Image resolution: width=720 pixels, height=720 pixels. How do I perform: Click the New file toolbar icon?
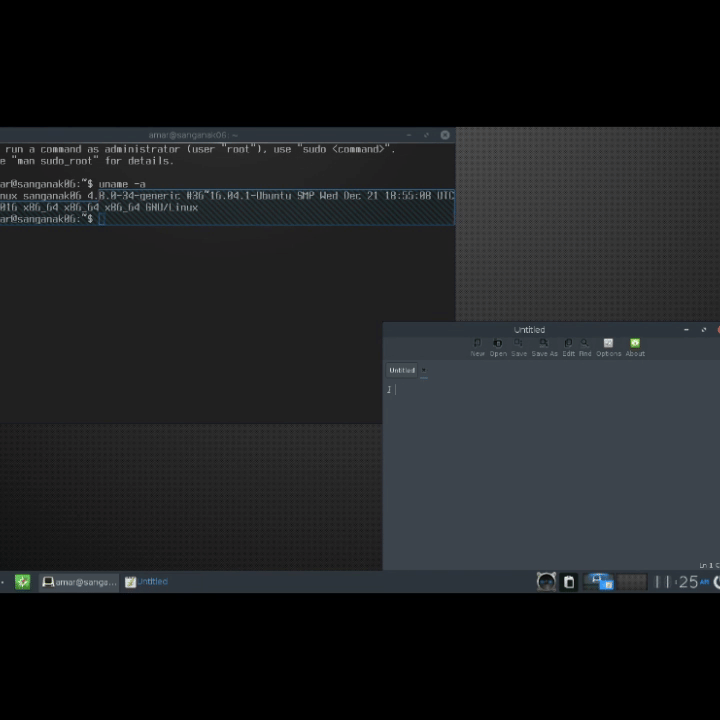[x=477, y=346]
